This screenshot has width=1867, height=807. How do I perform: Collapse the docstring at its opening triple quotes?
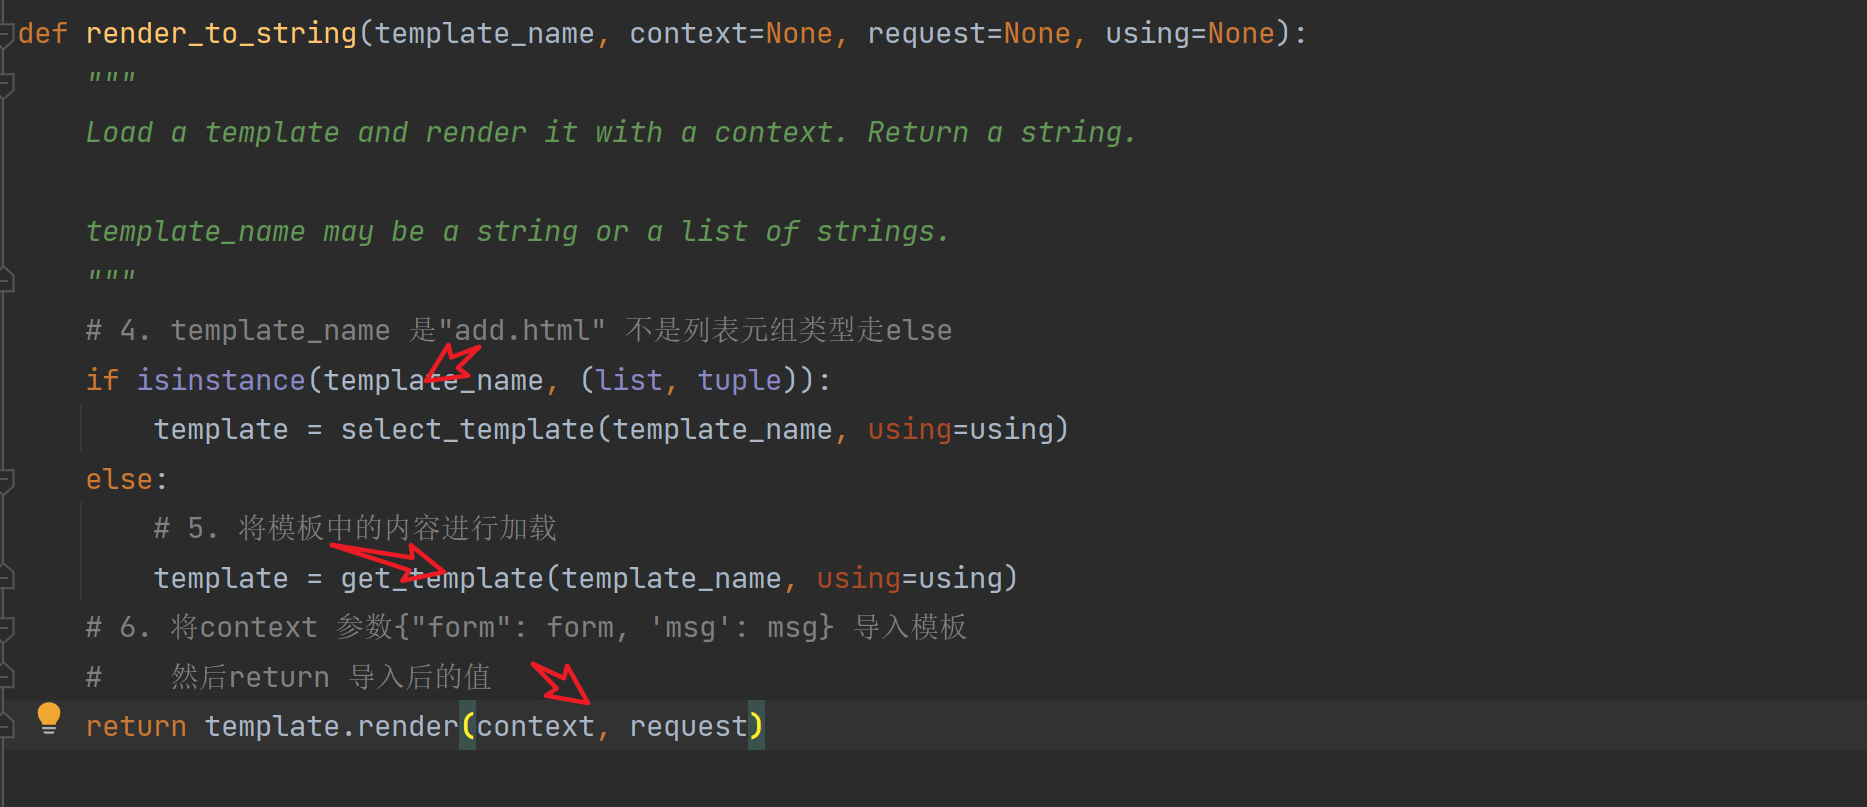[x=6, y=84]
